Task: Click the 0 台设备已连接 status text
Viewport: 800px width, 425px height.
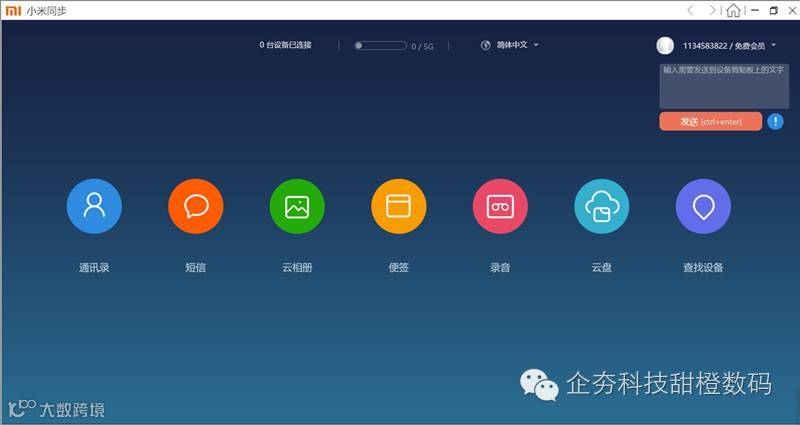Action: 285,45
